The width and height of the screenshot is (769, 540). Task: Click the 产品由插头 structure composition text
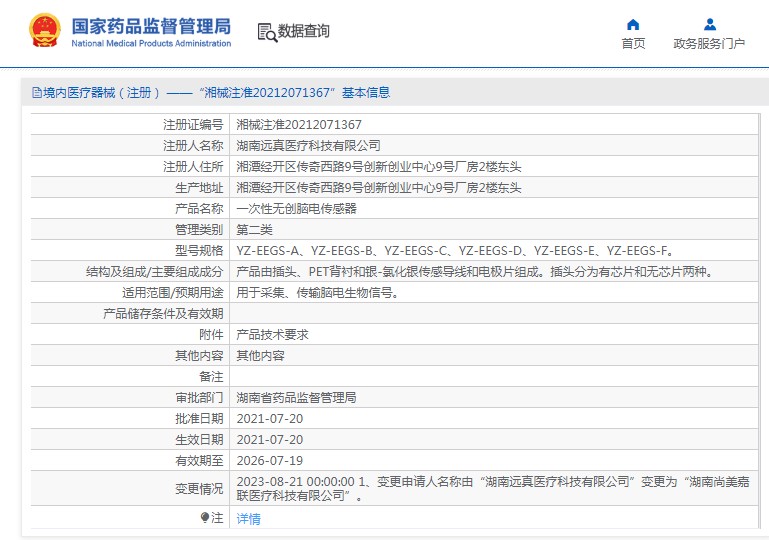[x=476, y=272]
